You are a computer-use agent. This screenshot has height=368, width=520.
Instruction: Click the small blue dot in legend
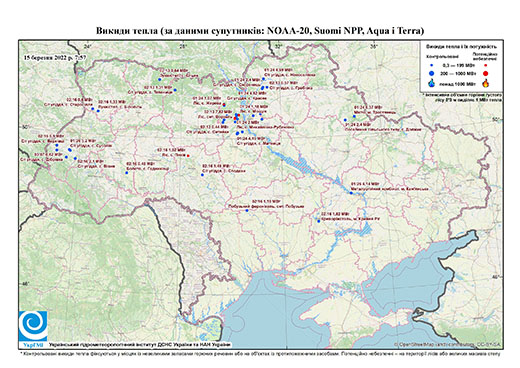click(431, 65)
